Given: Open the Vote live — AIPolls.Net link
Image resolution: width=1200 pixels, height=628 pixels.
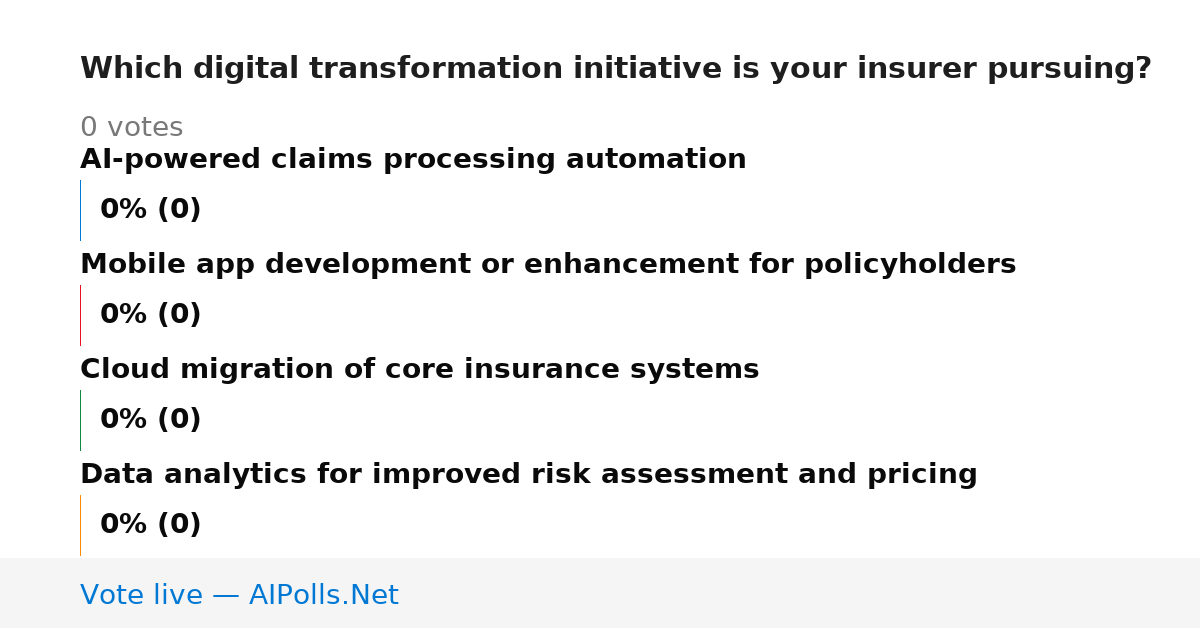Looking at the screenshot, I should [239, 596].
